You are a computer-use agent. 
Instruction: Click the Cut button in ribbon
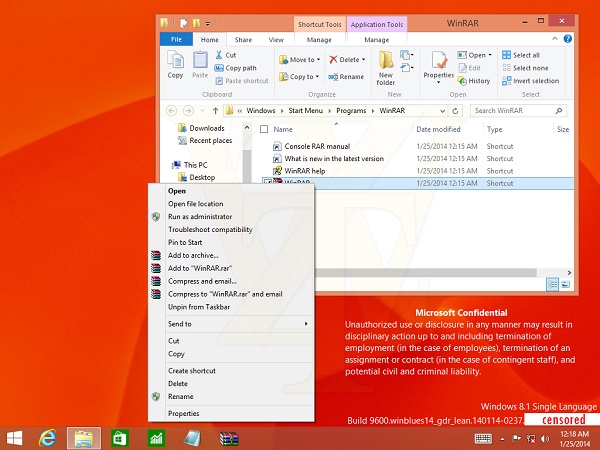point(224,55)
